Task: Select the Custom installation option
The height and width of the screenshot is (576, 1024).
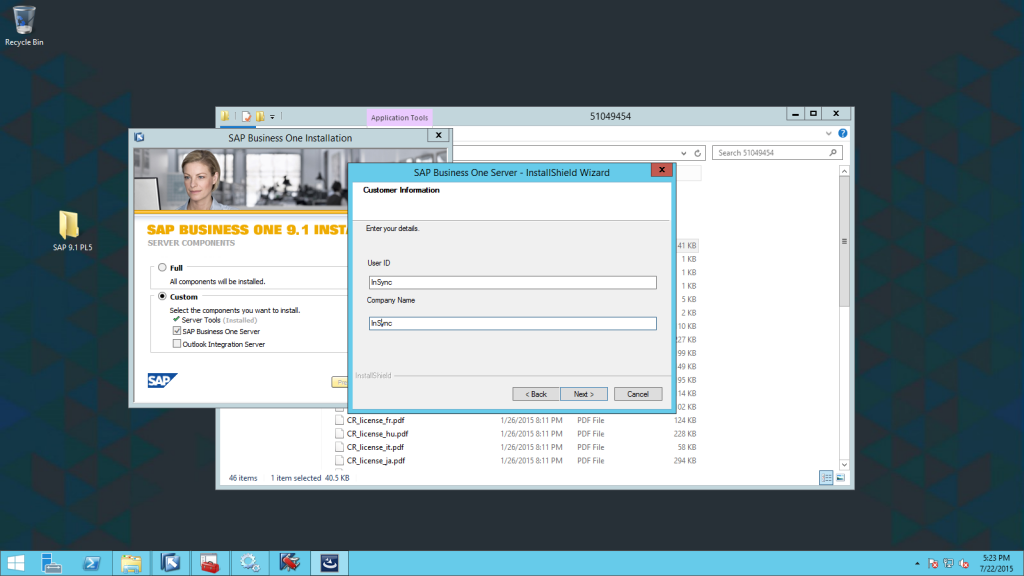Action: coord(162,296)
